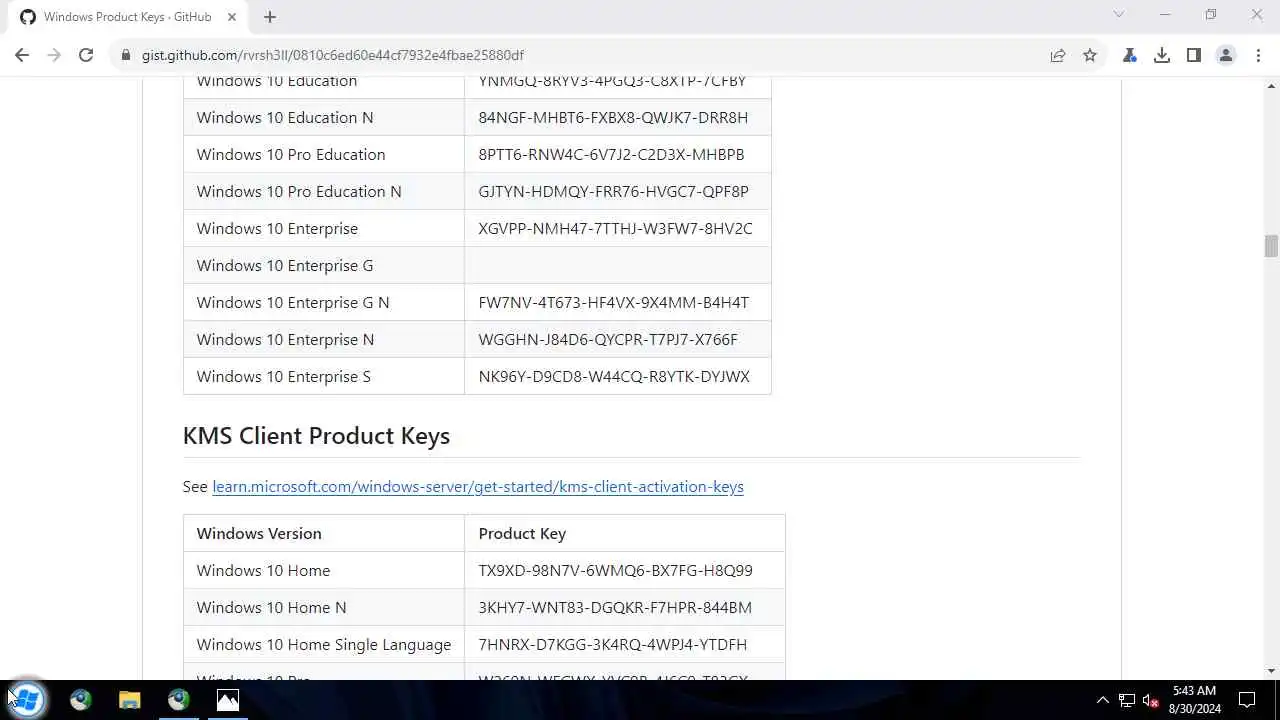
Task: Expand the tab search chevron
Action: 1119,14
